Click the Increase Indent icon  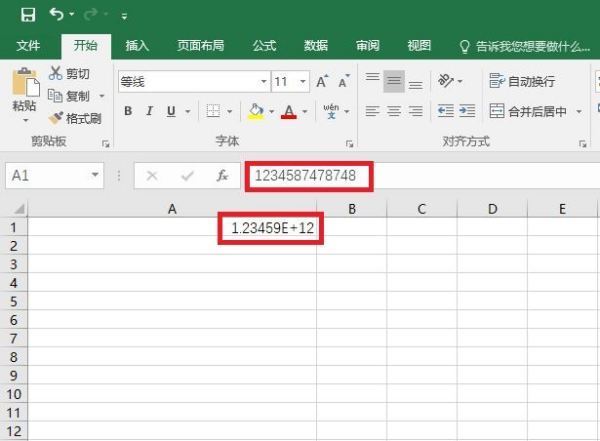point(468,111)
